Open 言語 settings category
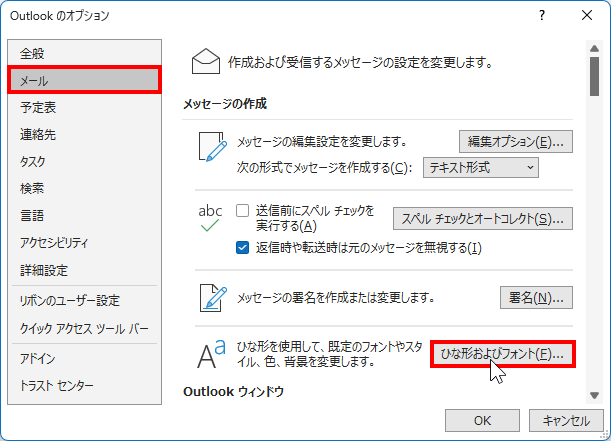Image resolution: width=611 pixels, height=441 pixels. coord(84,215)
